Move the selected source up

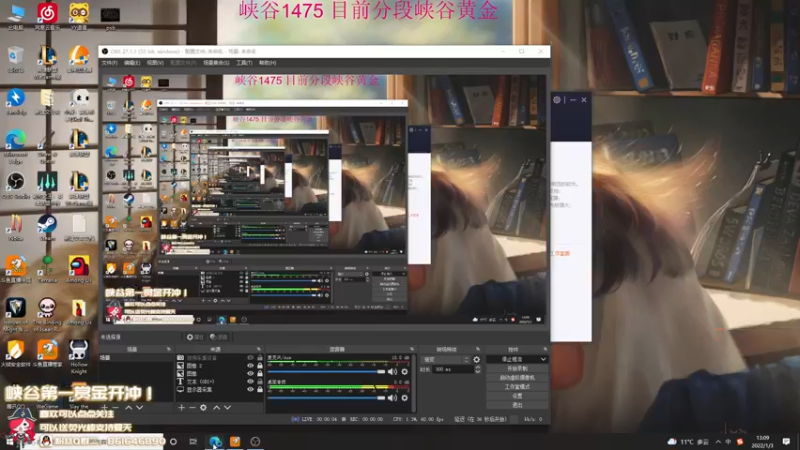(x=216, y=408)
